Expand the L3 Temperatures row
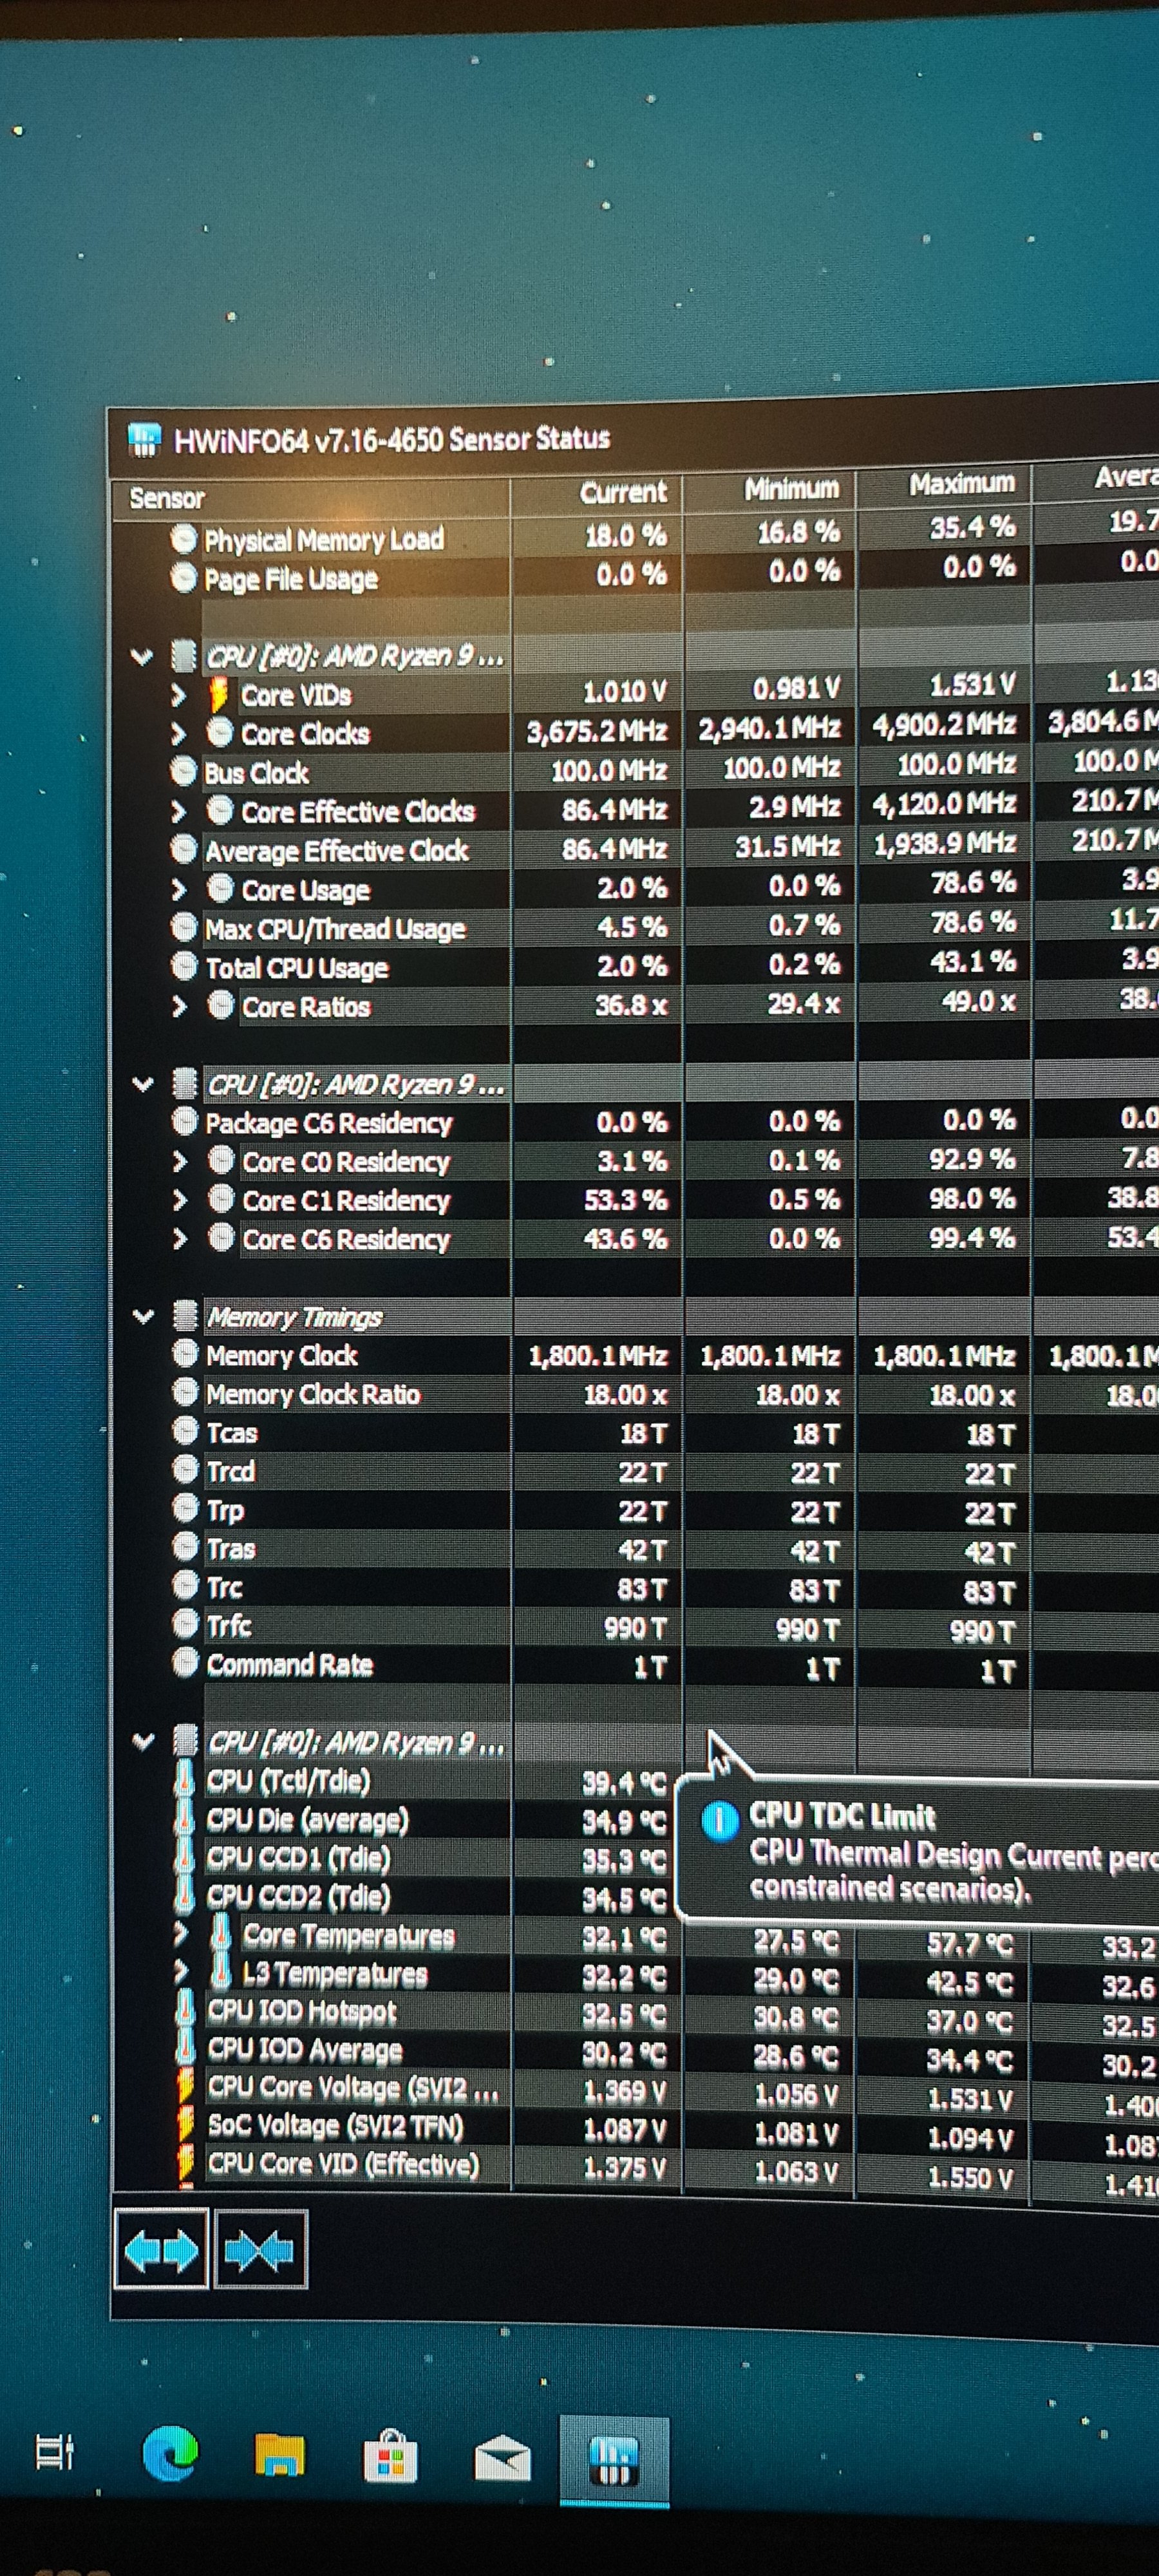1159x2576 pixels. click(x=181, y=1972)
